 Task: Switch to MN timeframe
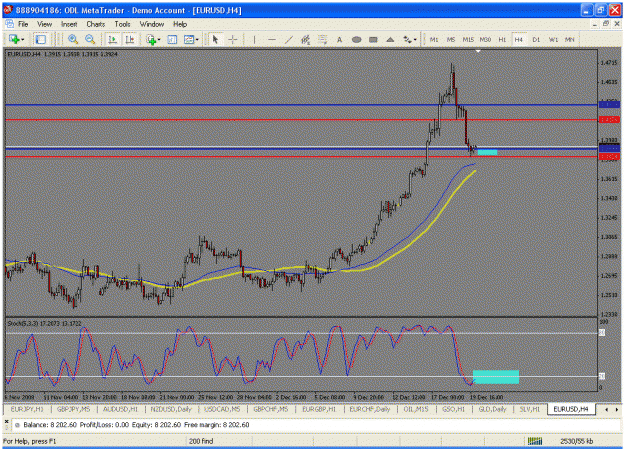click(570, 39)
